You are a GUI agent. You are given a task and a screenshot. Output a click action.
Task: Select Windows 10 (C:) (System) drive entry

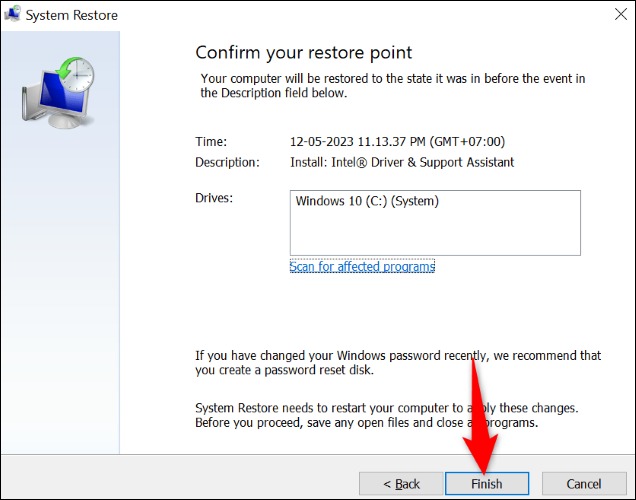pyautogui.click(x=367, y=201)
